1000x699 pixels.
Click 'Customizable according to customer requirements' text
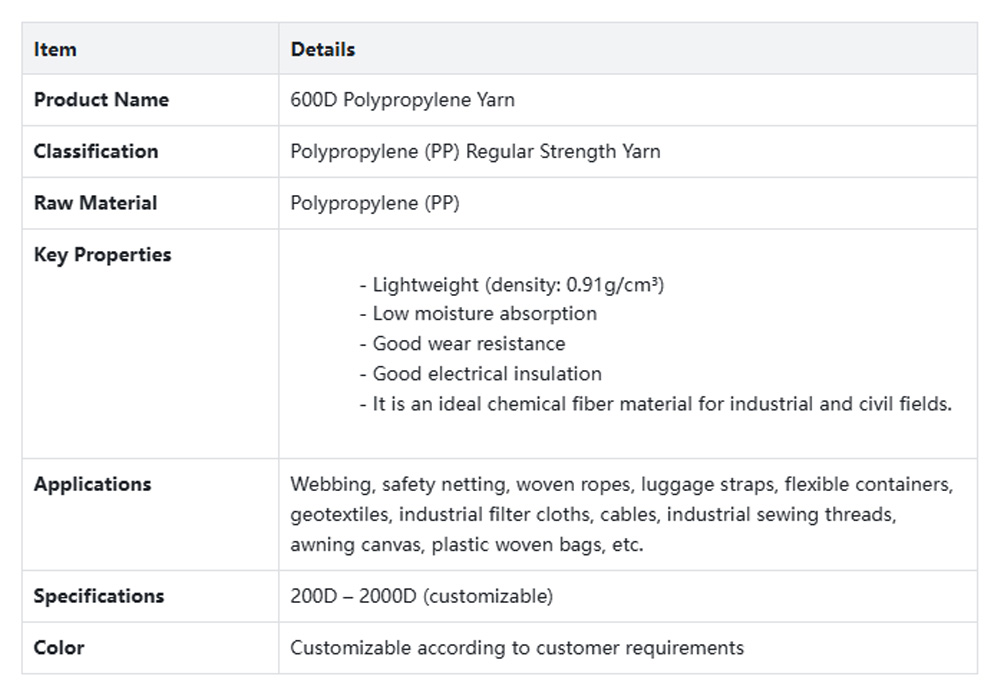click(517, 647)
